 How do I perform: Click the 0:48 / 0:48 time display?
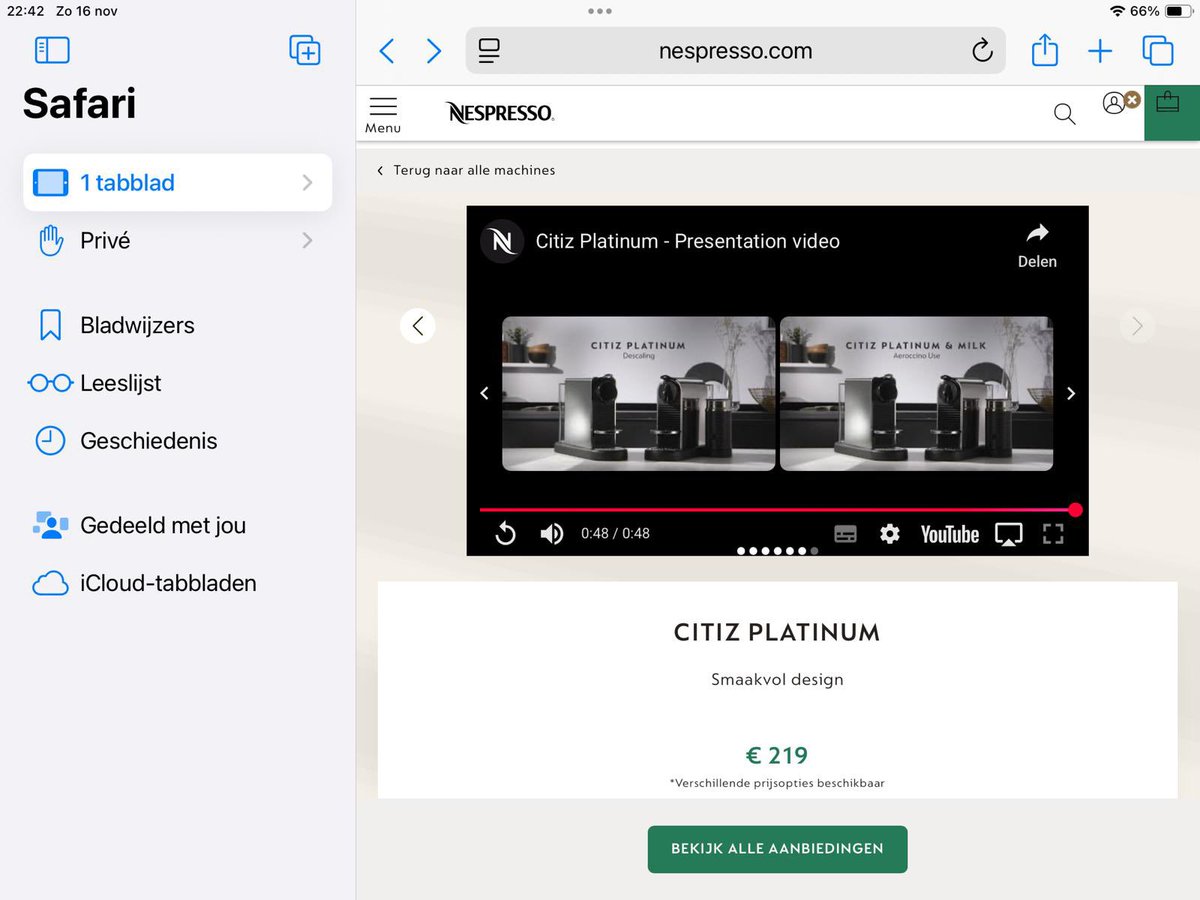coord(615,534)
